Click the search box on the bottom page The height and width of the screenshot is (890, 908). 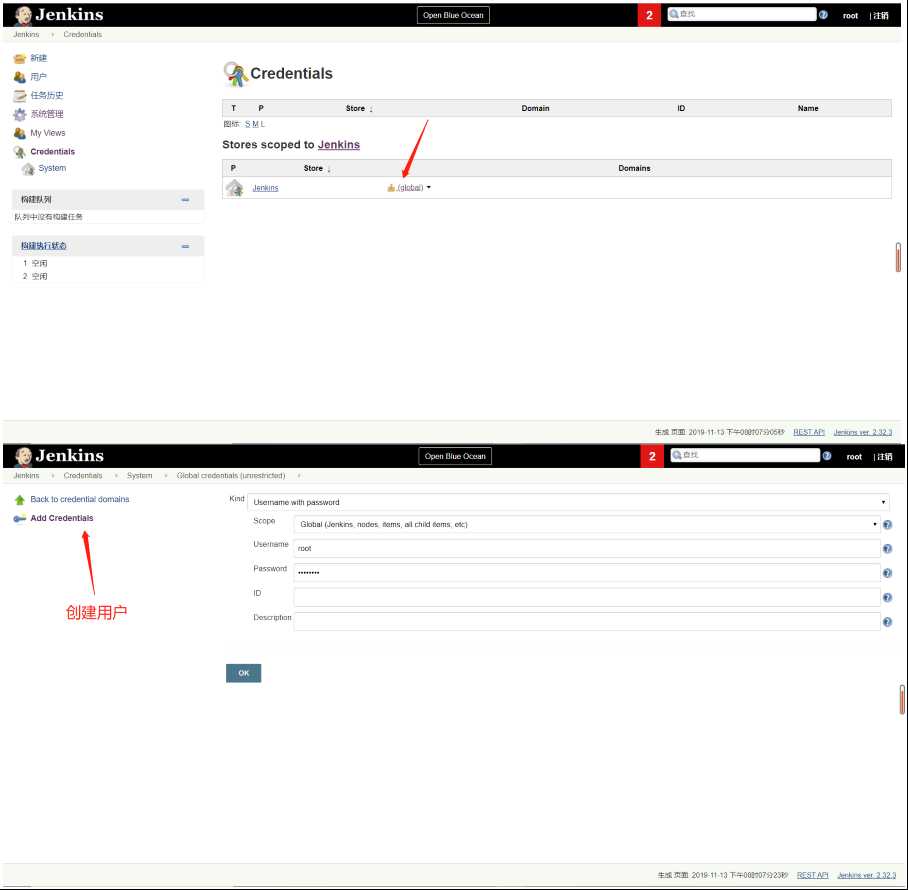coord(745,455)
